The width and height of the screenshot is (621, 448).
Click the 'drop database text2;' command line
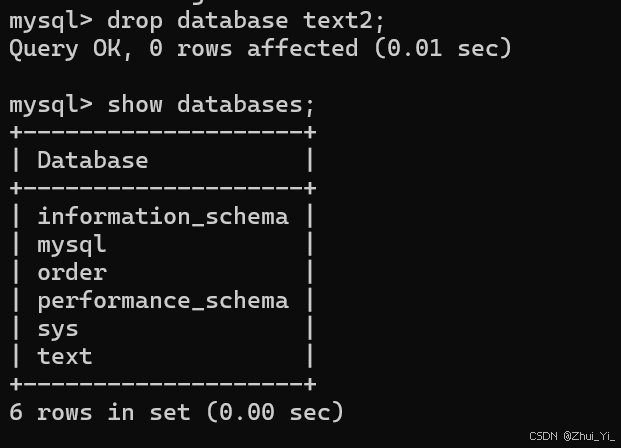(x=197, y=21)
